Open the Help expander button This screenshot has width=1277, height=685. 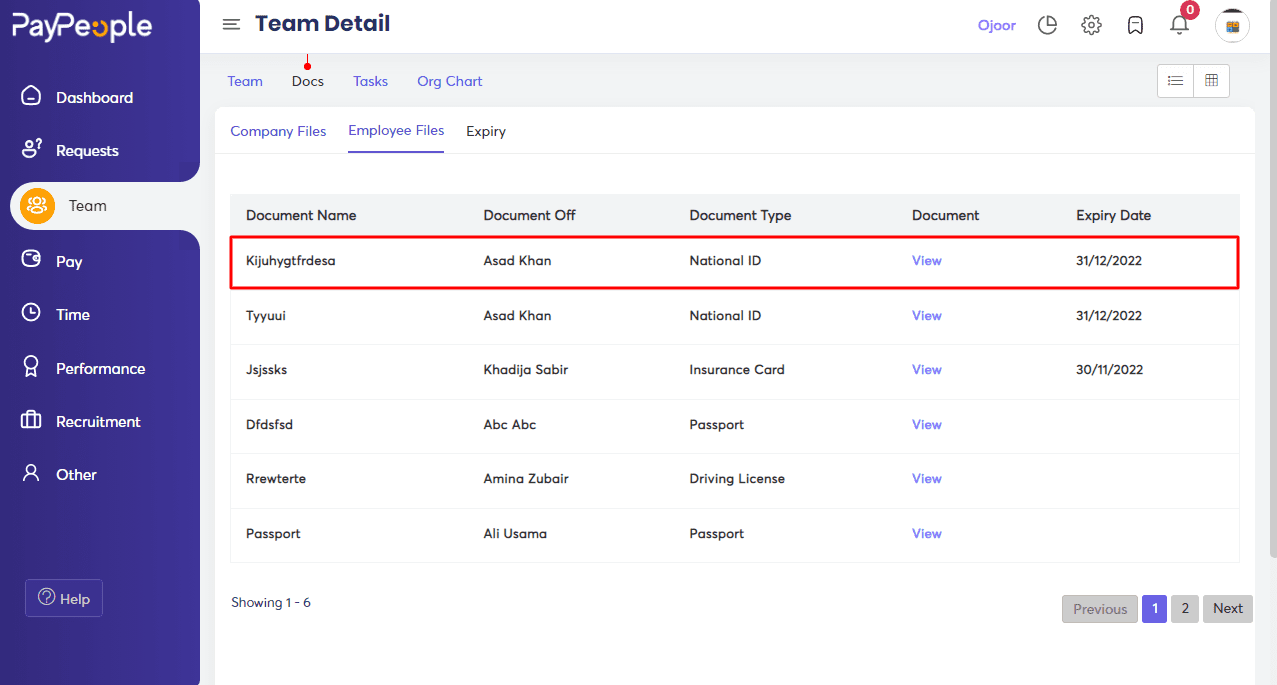tap(63, 597)
